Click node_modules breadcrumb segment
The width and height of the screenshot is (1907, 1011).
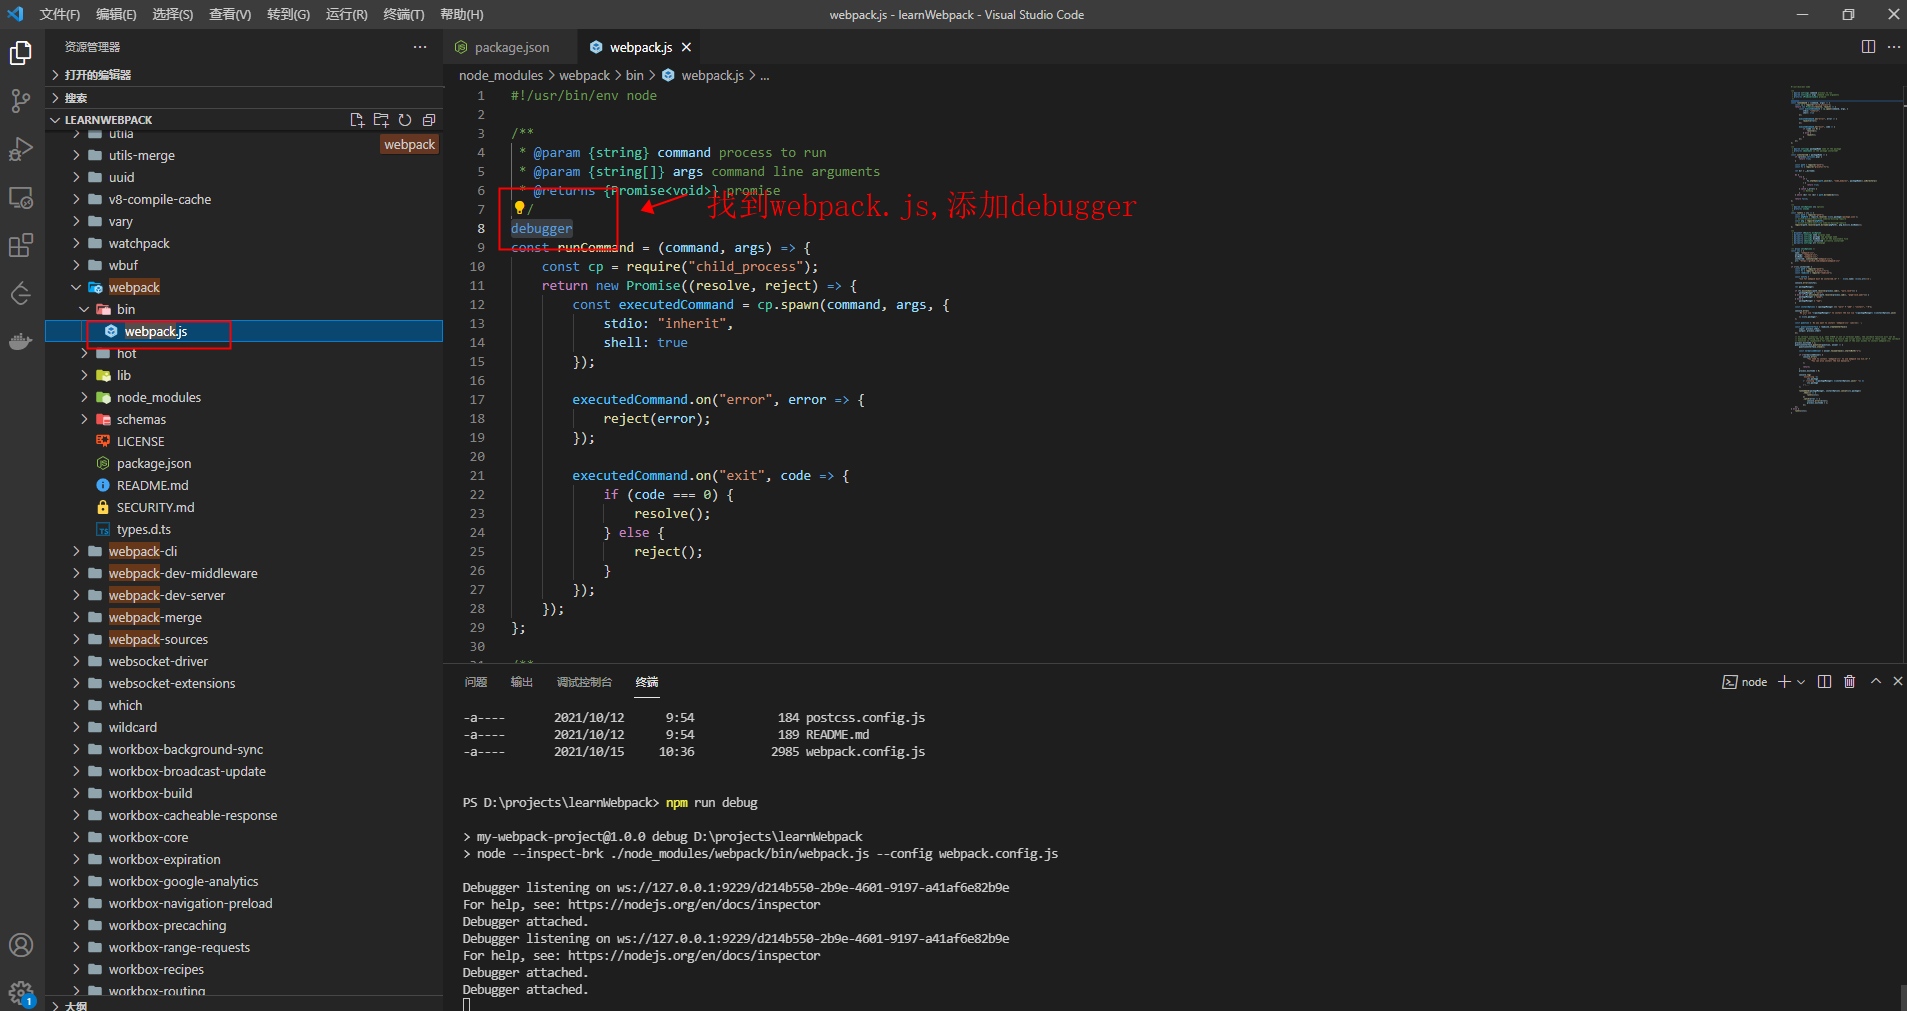(500, 75)
